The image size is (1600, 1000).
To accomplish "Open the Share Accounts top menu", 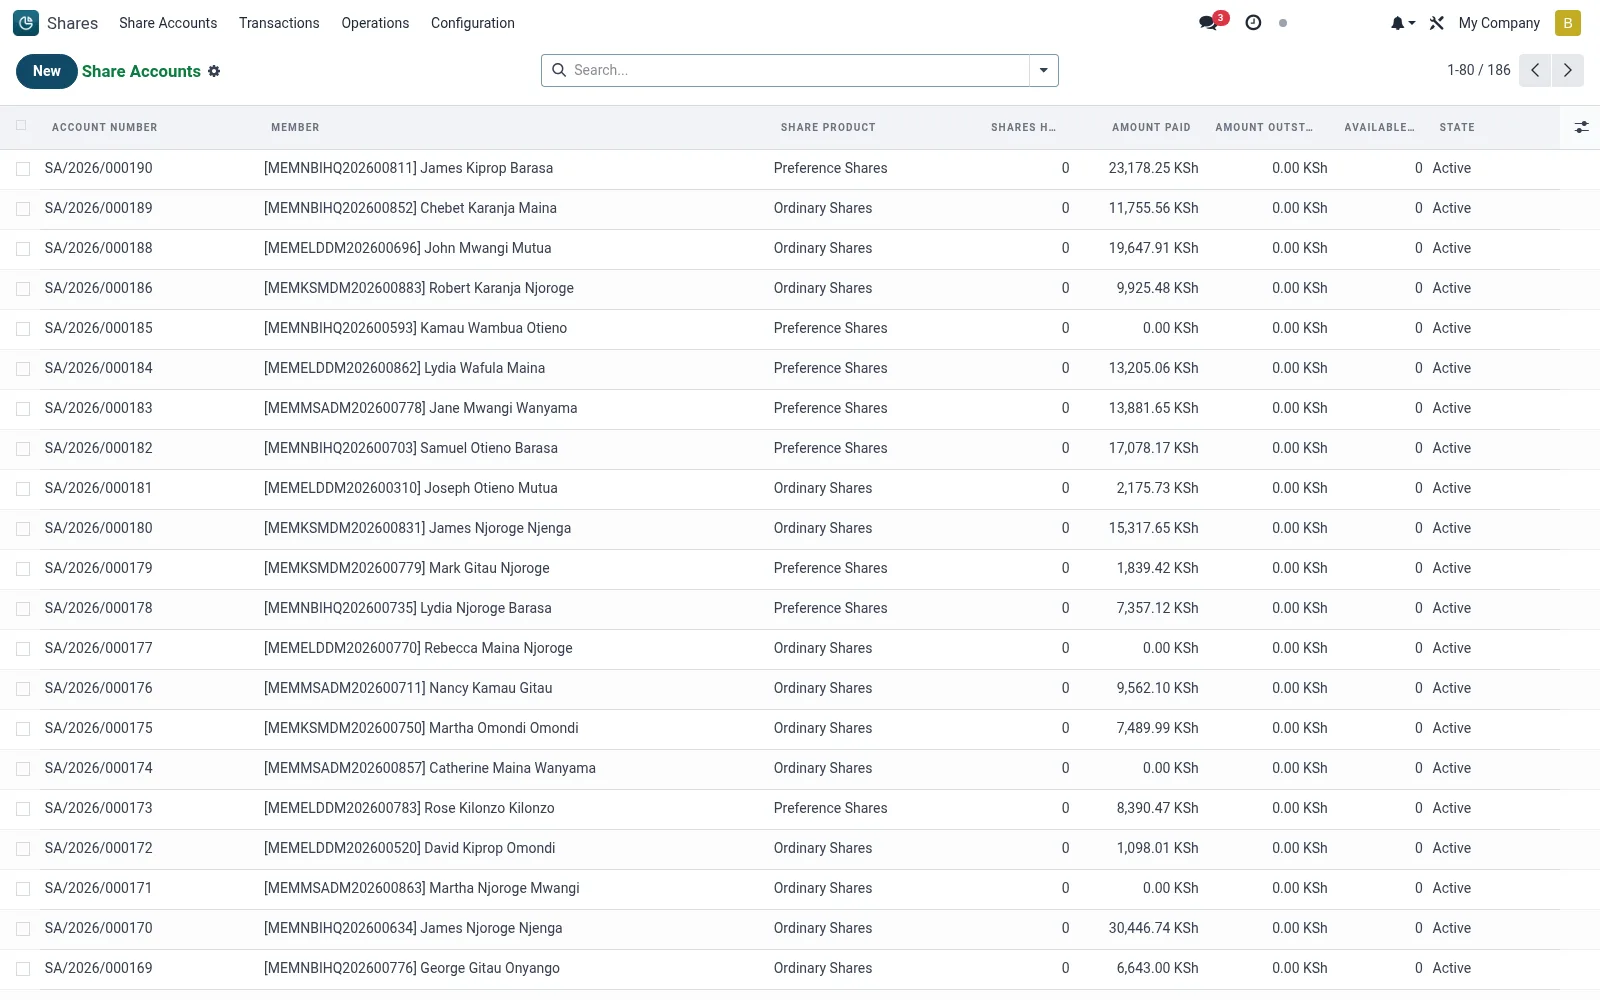I will 168,23.
